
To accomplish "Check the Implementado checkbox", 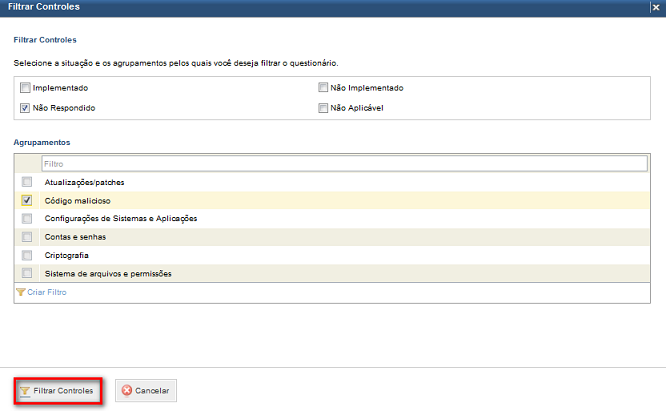I will pyautogui.click(x=25, y=87).
